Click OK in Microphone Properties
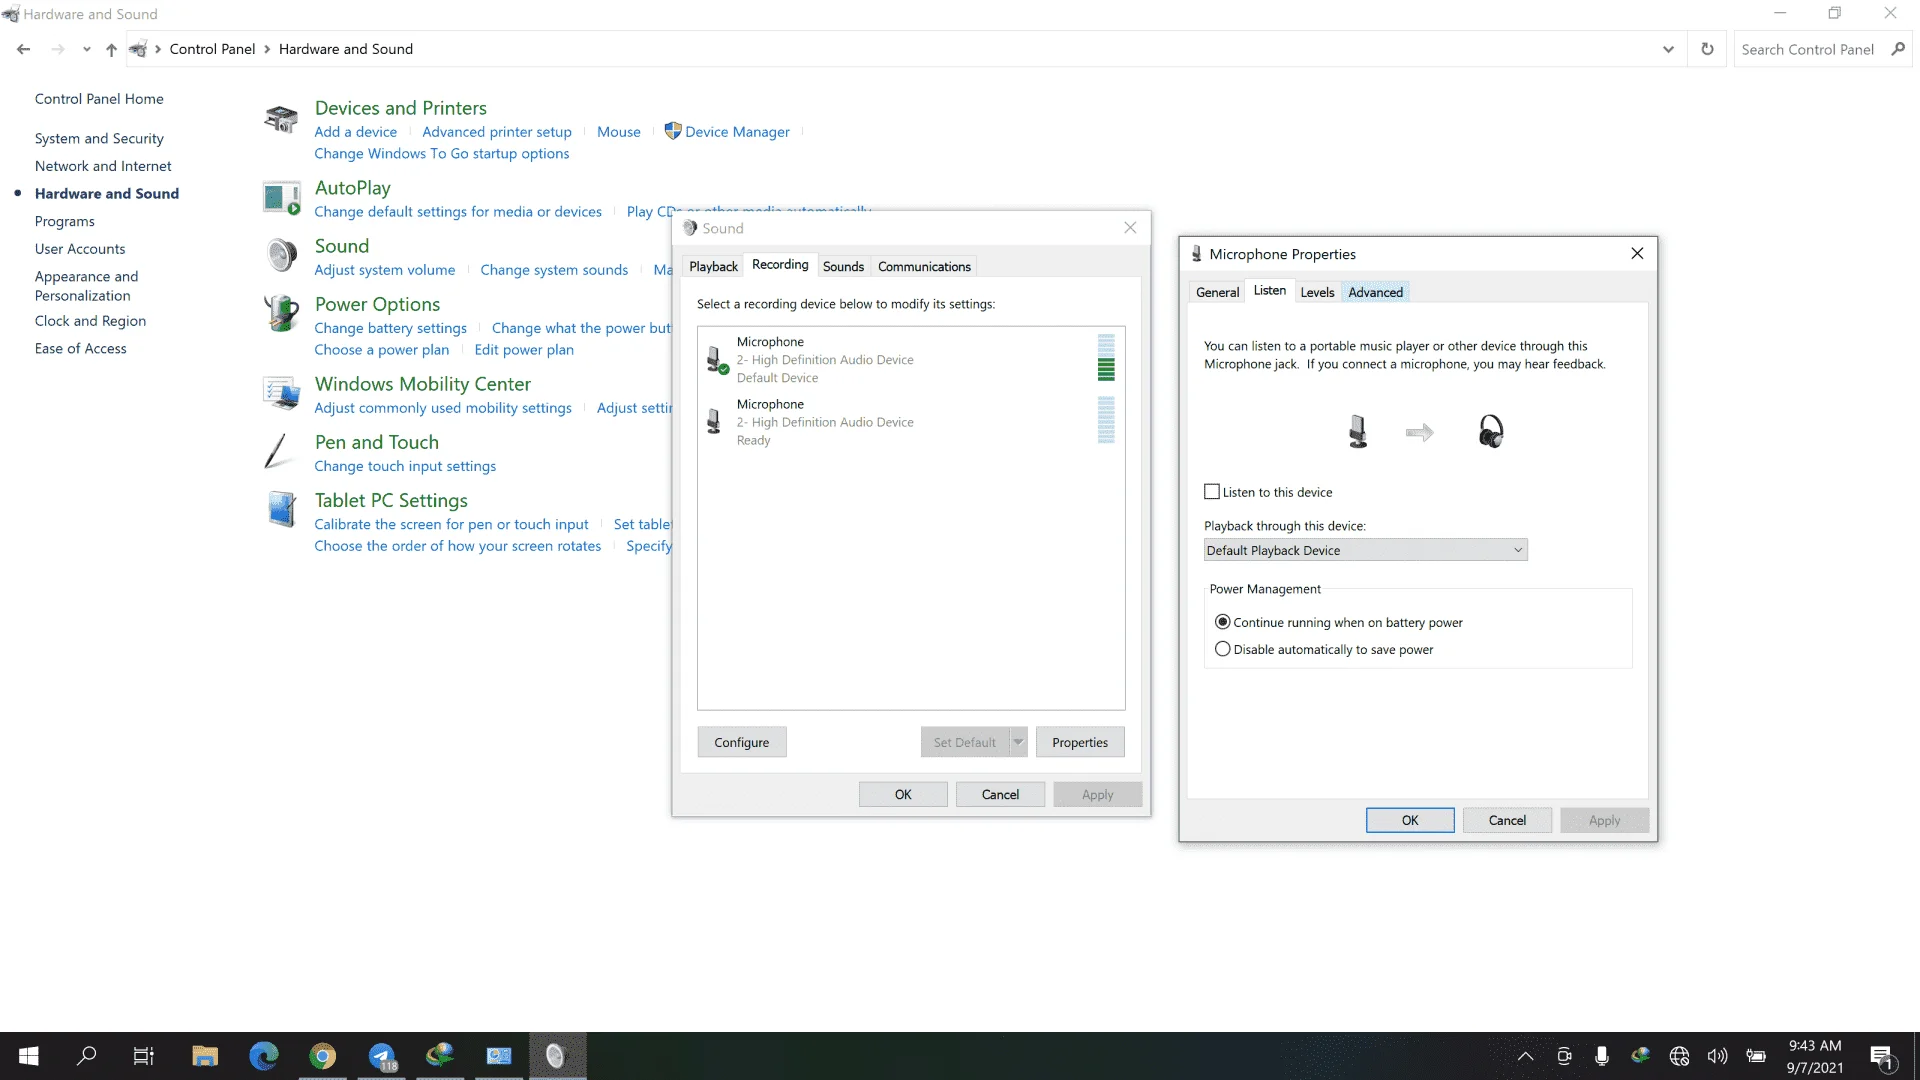1920x1080 pixels. [x=1410, y=820]
